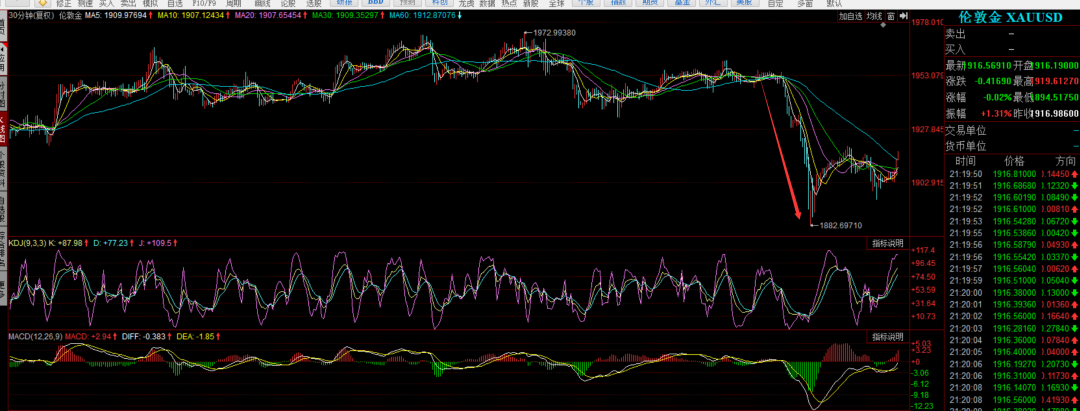
Task: Select the K线图 side tab
Action: click(x=4, y=130)
